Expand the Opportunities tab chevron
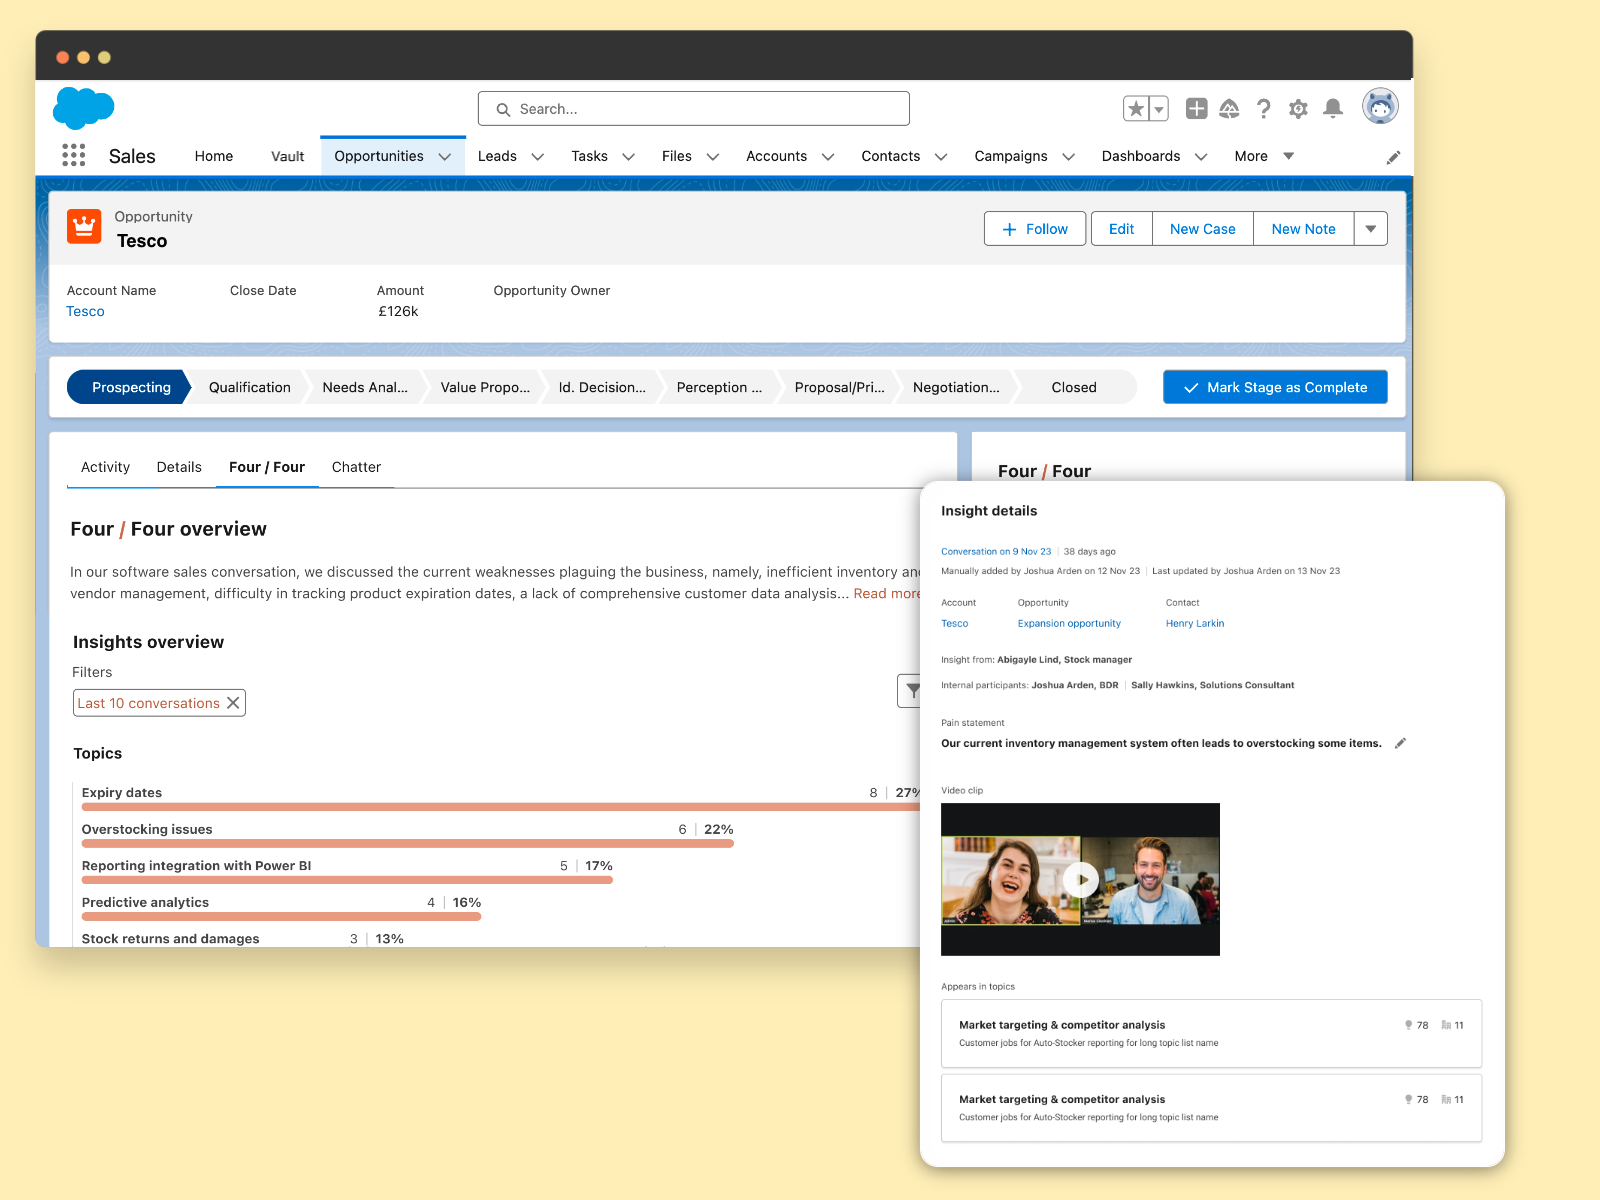The width and height of the screenshot is (1600, 1200). (445, 157)
